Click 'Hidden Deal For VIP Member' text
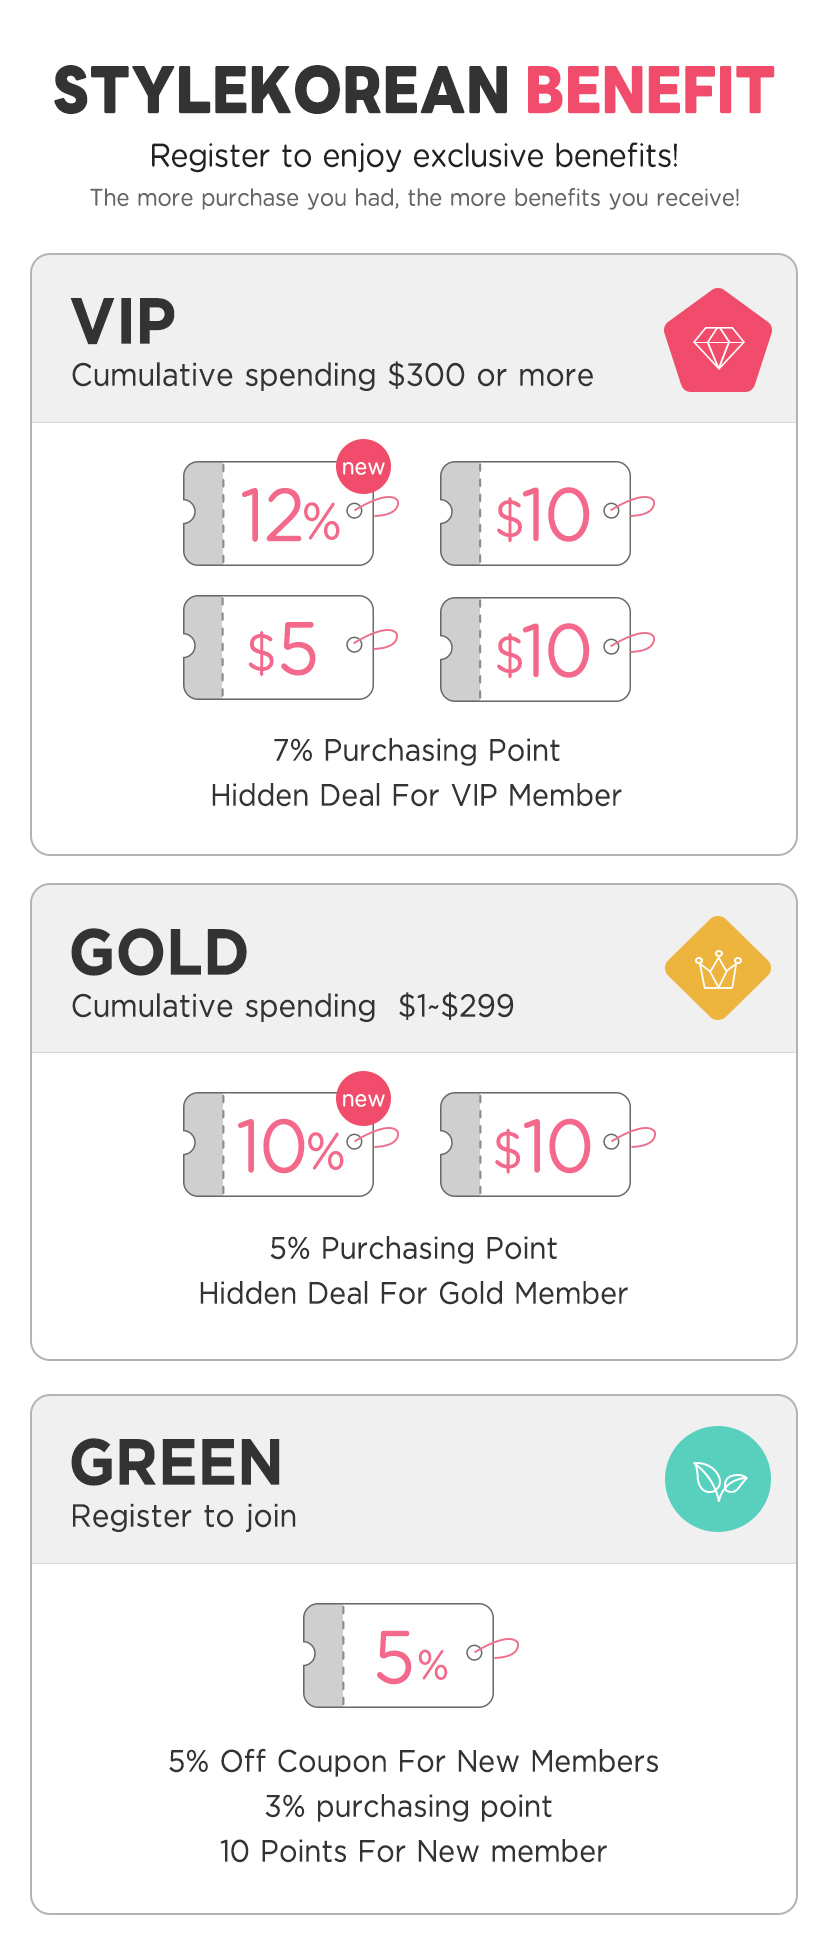Viewport: 828px width, 1945px height. (416, 796)
